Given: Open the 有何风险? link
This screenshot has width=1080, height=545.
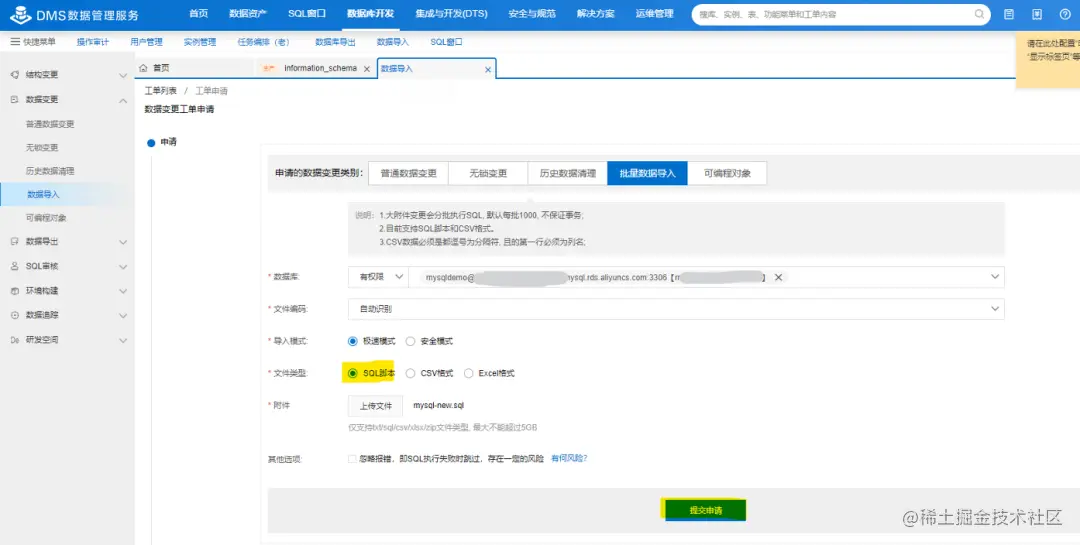Looking at the screenshot, I should click(x=569, y=458).
